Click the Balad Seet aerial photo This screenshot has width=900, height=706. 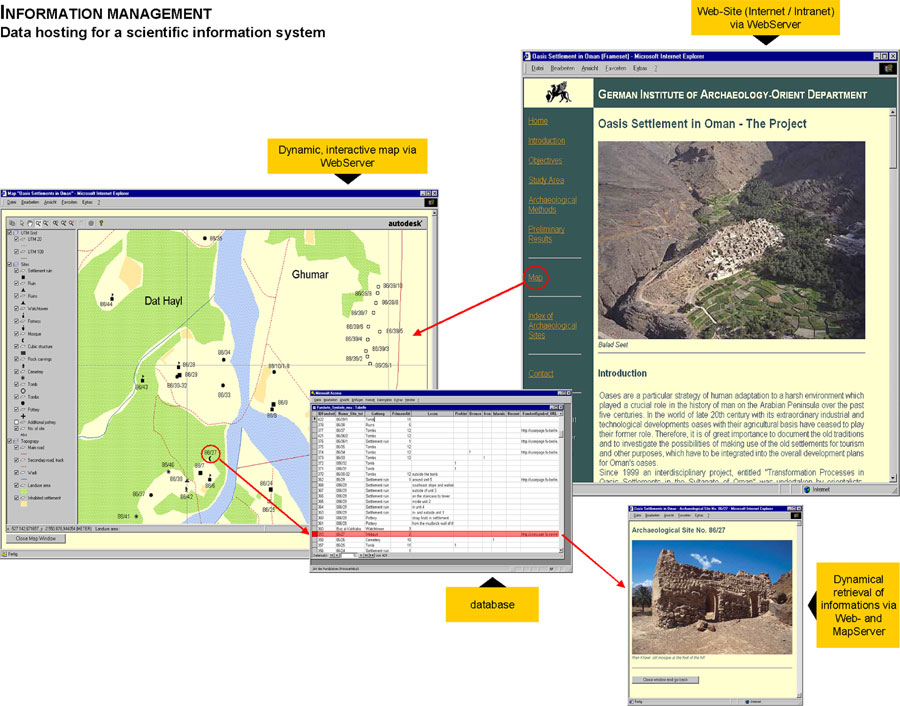tap(731, 240)
